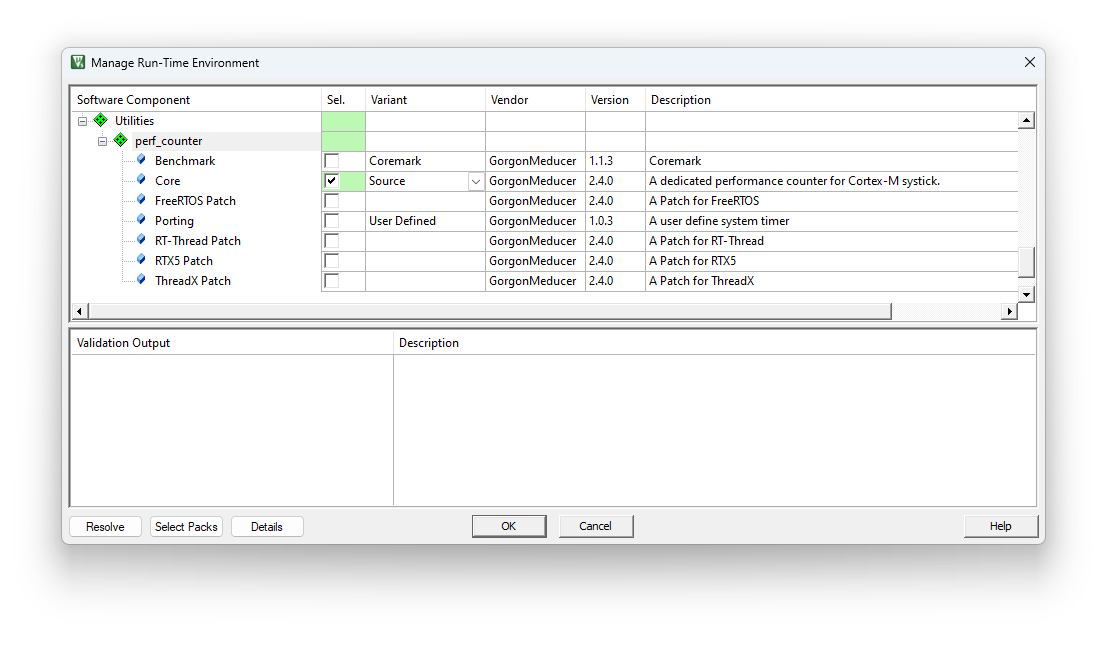The image size is (1108, 645).
Task: Close the Manage Run-Time Environment dialog
Action: (x=1030, y=62)
